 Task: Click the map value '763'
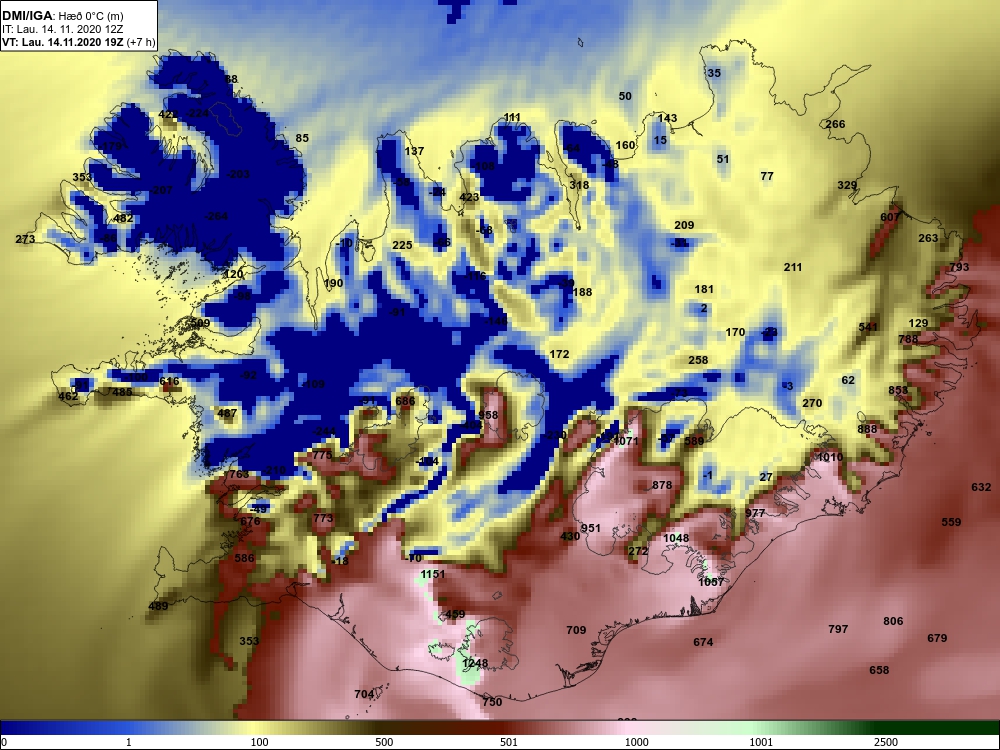point(239,474)
